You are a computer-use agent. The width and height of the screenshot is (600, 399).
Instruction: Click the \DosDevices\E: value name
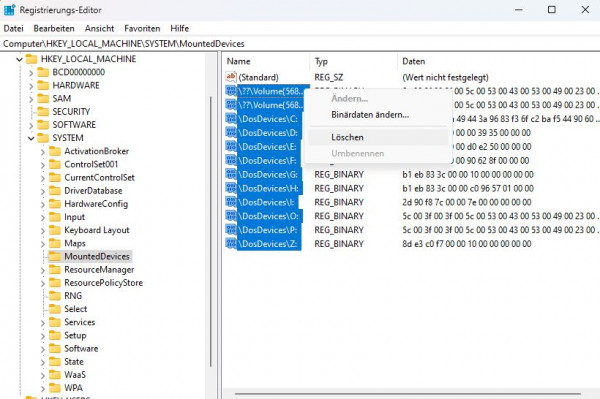click(x=268, y=147)
